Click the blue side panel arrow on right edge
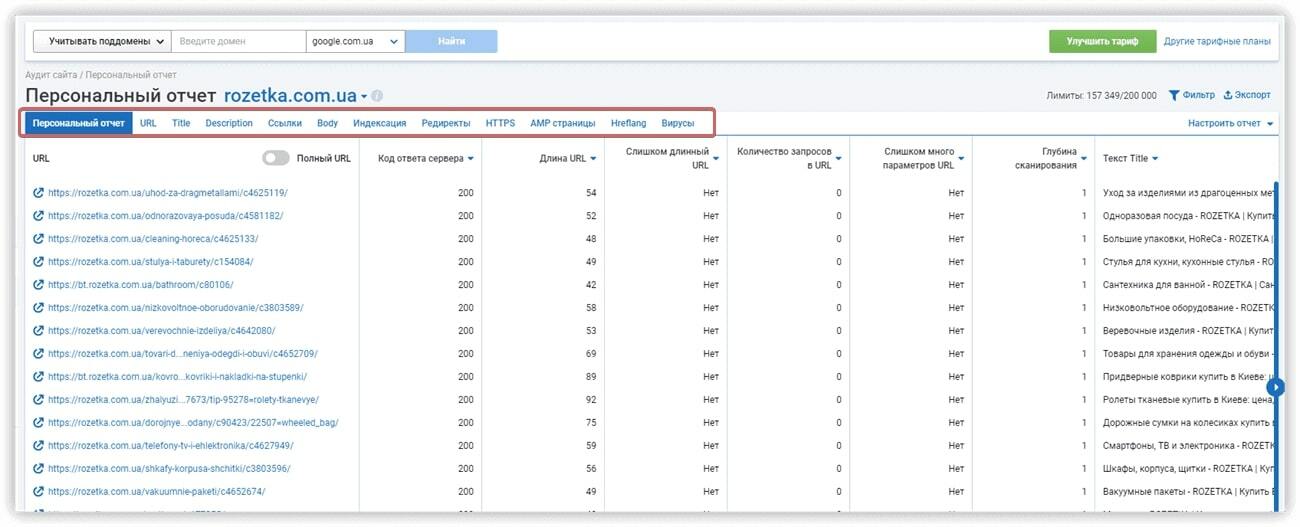1300x527 pixels. click(x=1276, y=386)
